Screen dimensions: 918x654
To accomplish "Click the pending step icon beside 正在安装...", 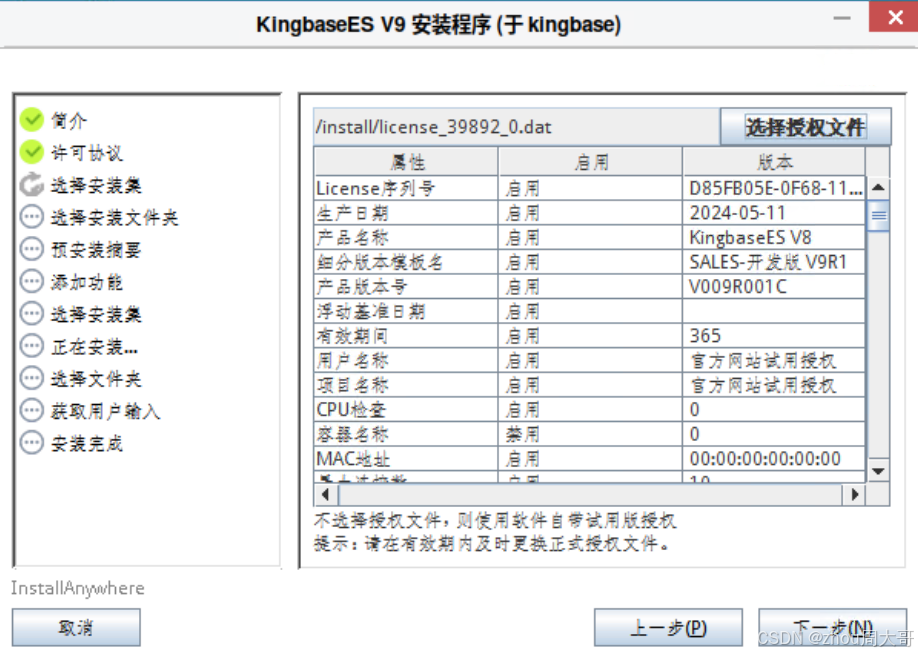I will pyautogui.click(x=32, y=345).
